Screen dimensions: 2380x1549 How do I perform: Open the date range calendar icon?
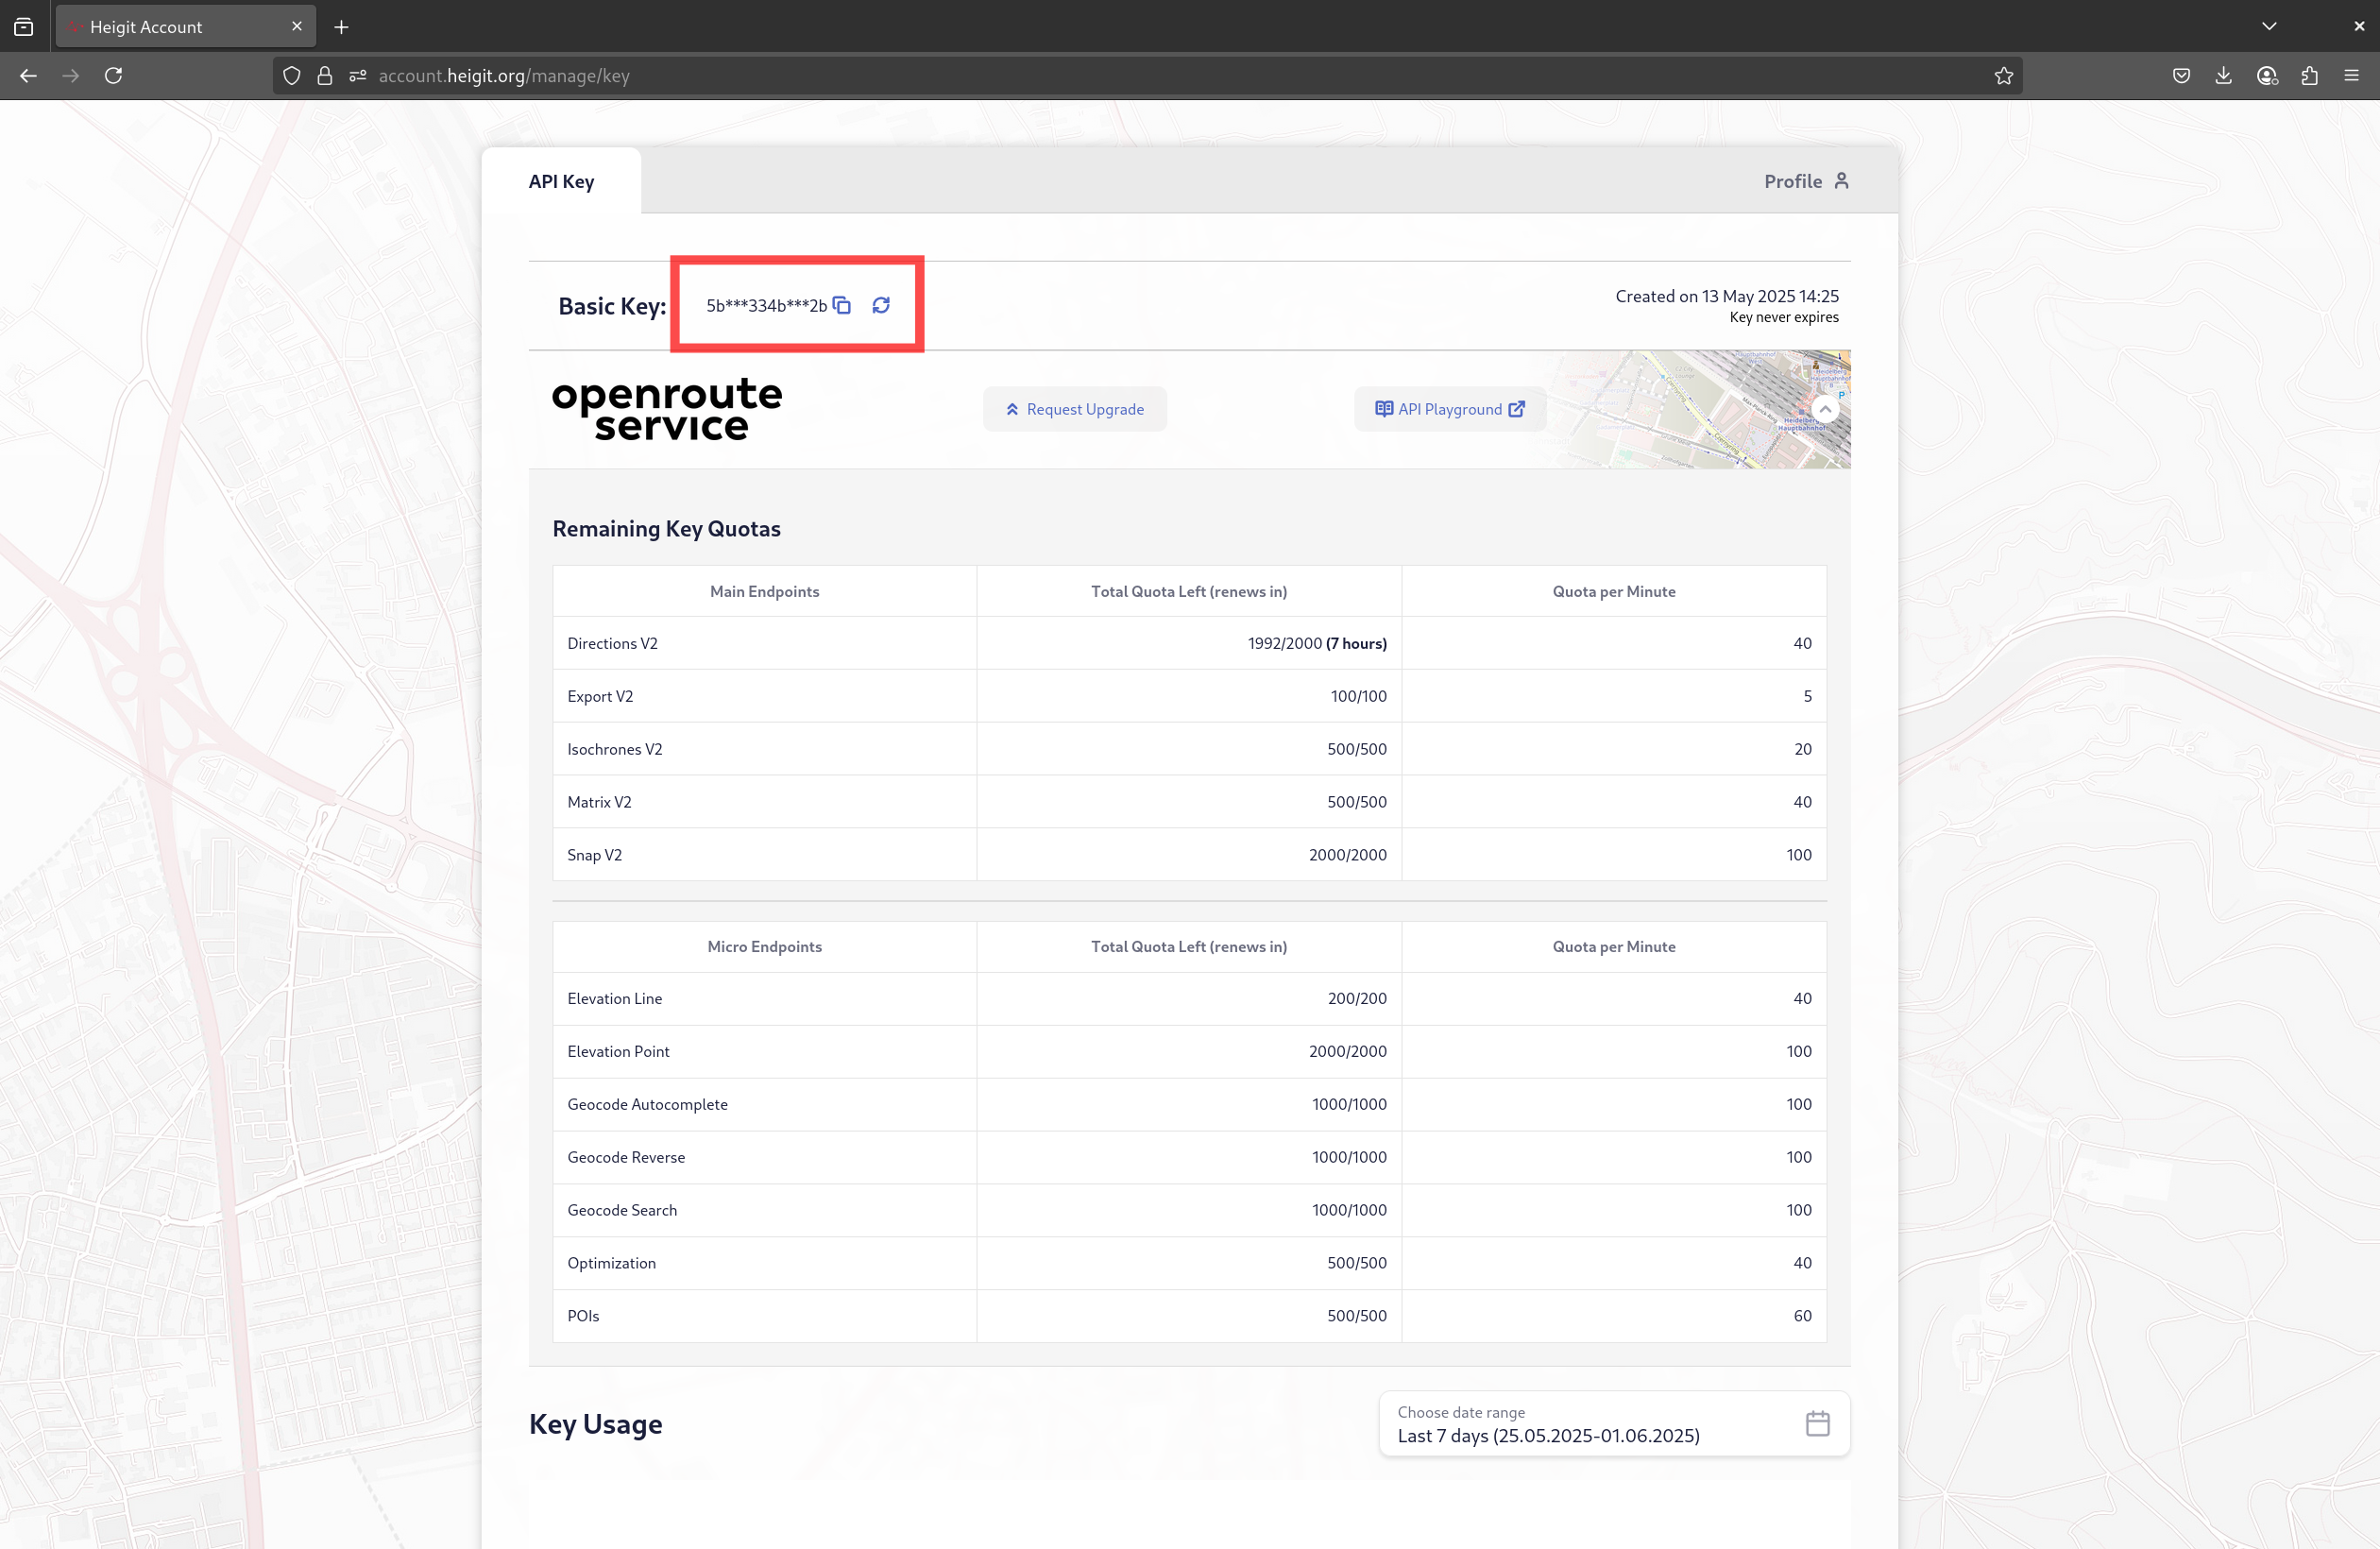(x=1817, y=1423)
